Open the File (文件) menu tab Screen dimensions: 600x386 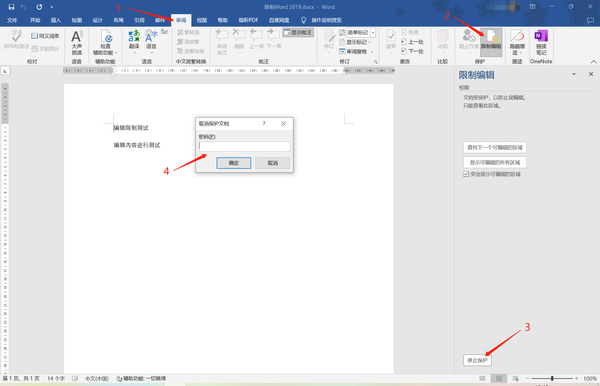pos(12,20)
